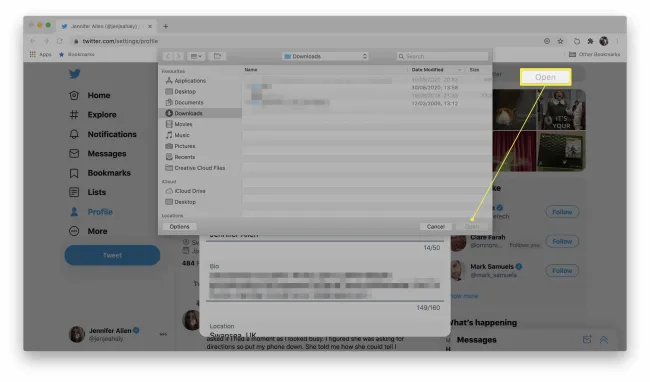Viewport: 650px width, 382px height.
Task: Open a new browser tab
Action: click(165, 26)
